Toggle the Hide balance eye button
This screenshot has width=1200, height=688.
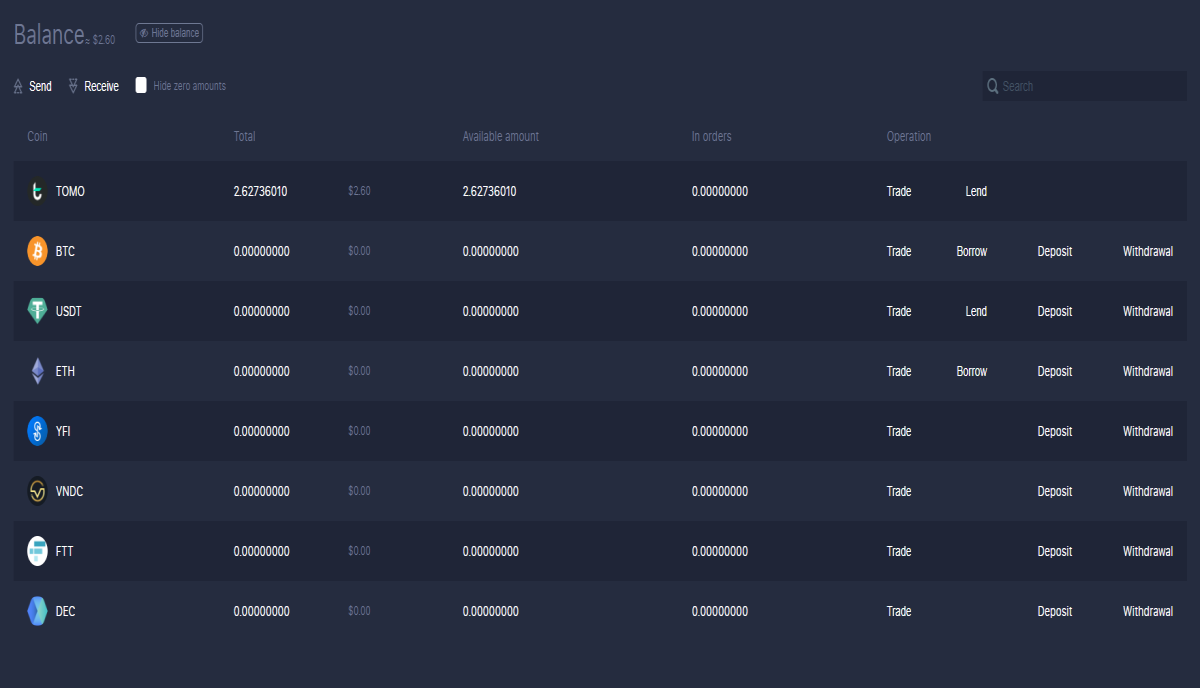[x=169, y=33]
